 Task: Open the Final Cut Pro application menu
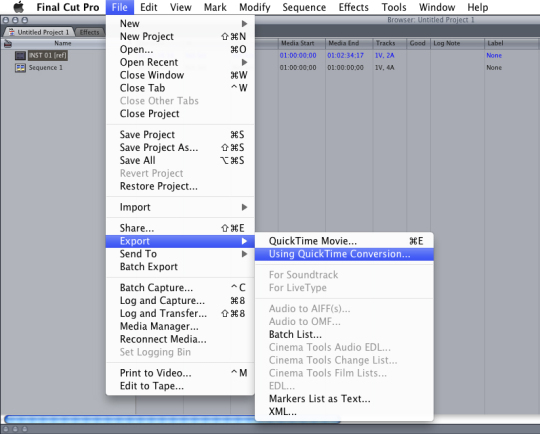click(x=68, y=7)
